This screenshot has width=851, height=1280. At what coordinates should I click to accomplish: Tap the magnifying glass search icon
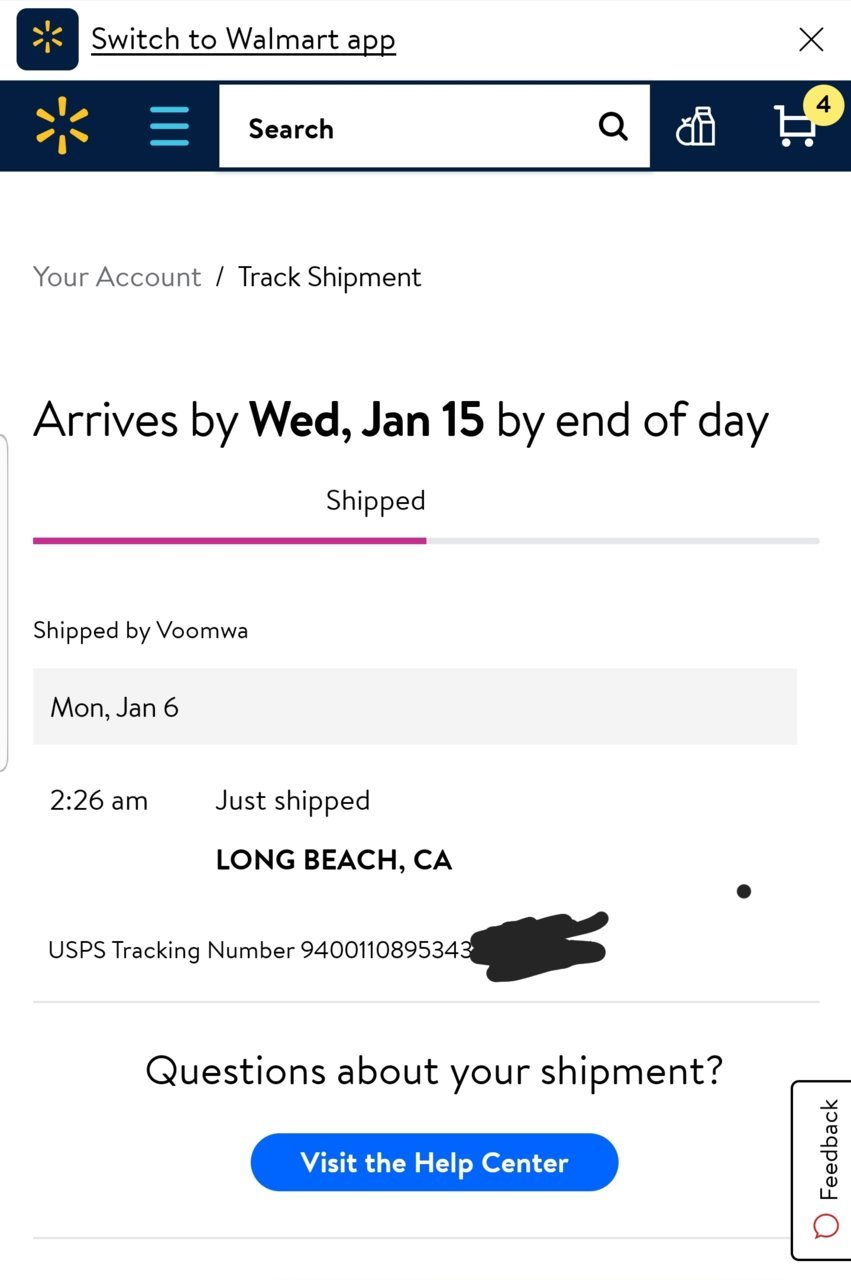coord(613,127)
